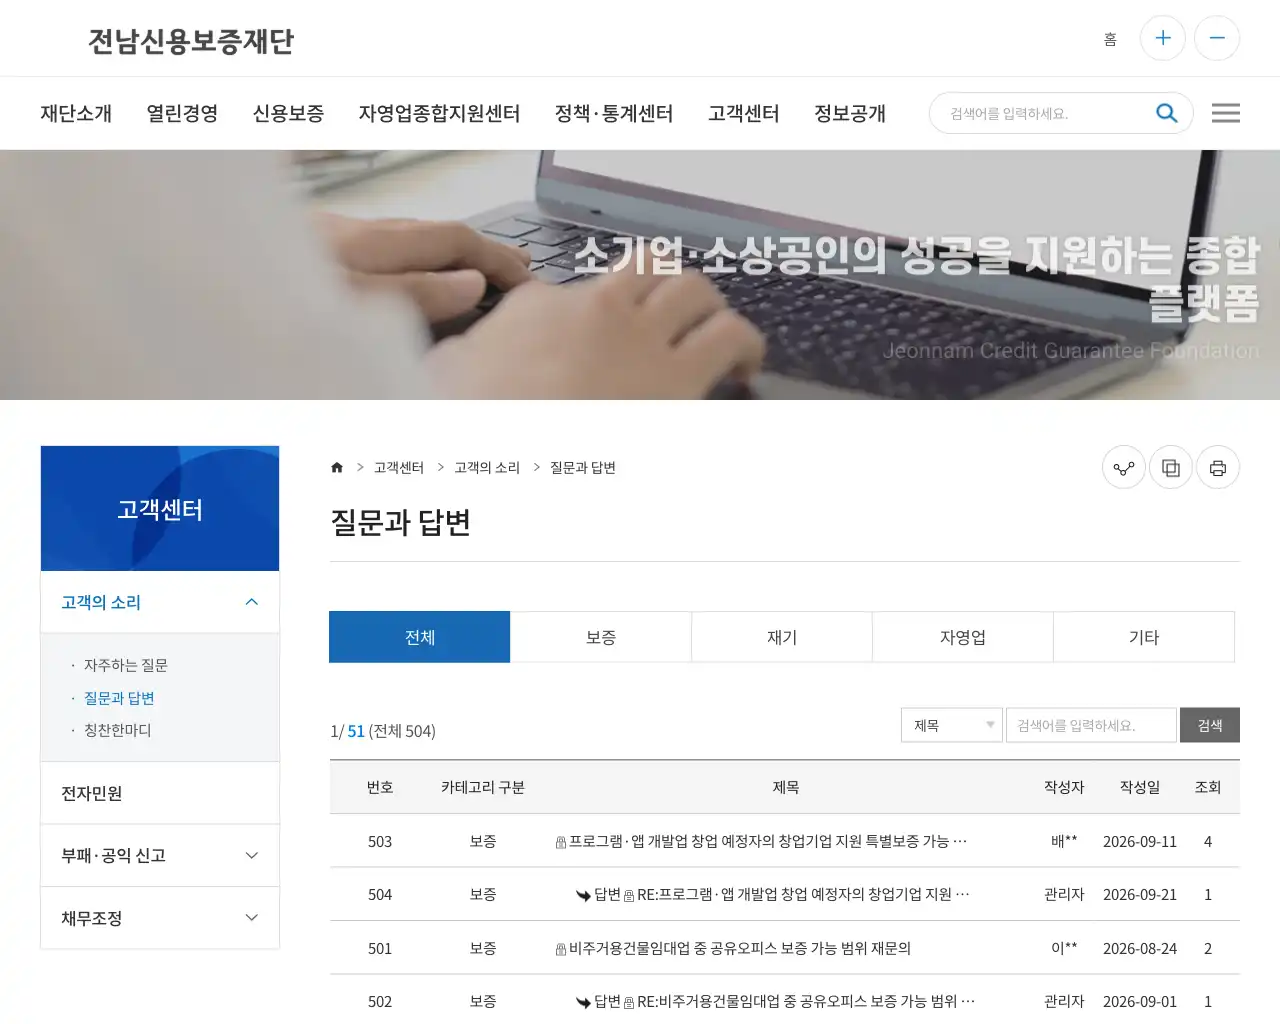
Task: Select the 재기 category tab
Action: [782, 637]
